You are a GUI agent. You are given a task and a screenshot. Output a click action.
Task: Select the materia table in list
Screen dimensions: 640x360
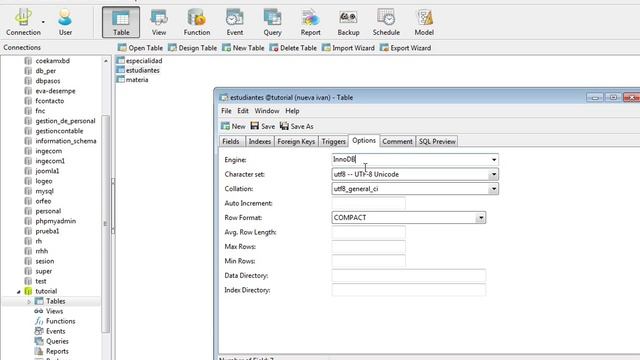(x=133, y=80)
